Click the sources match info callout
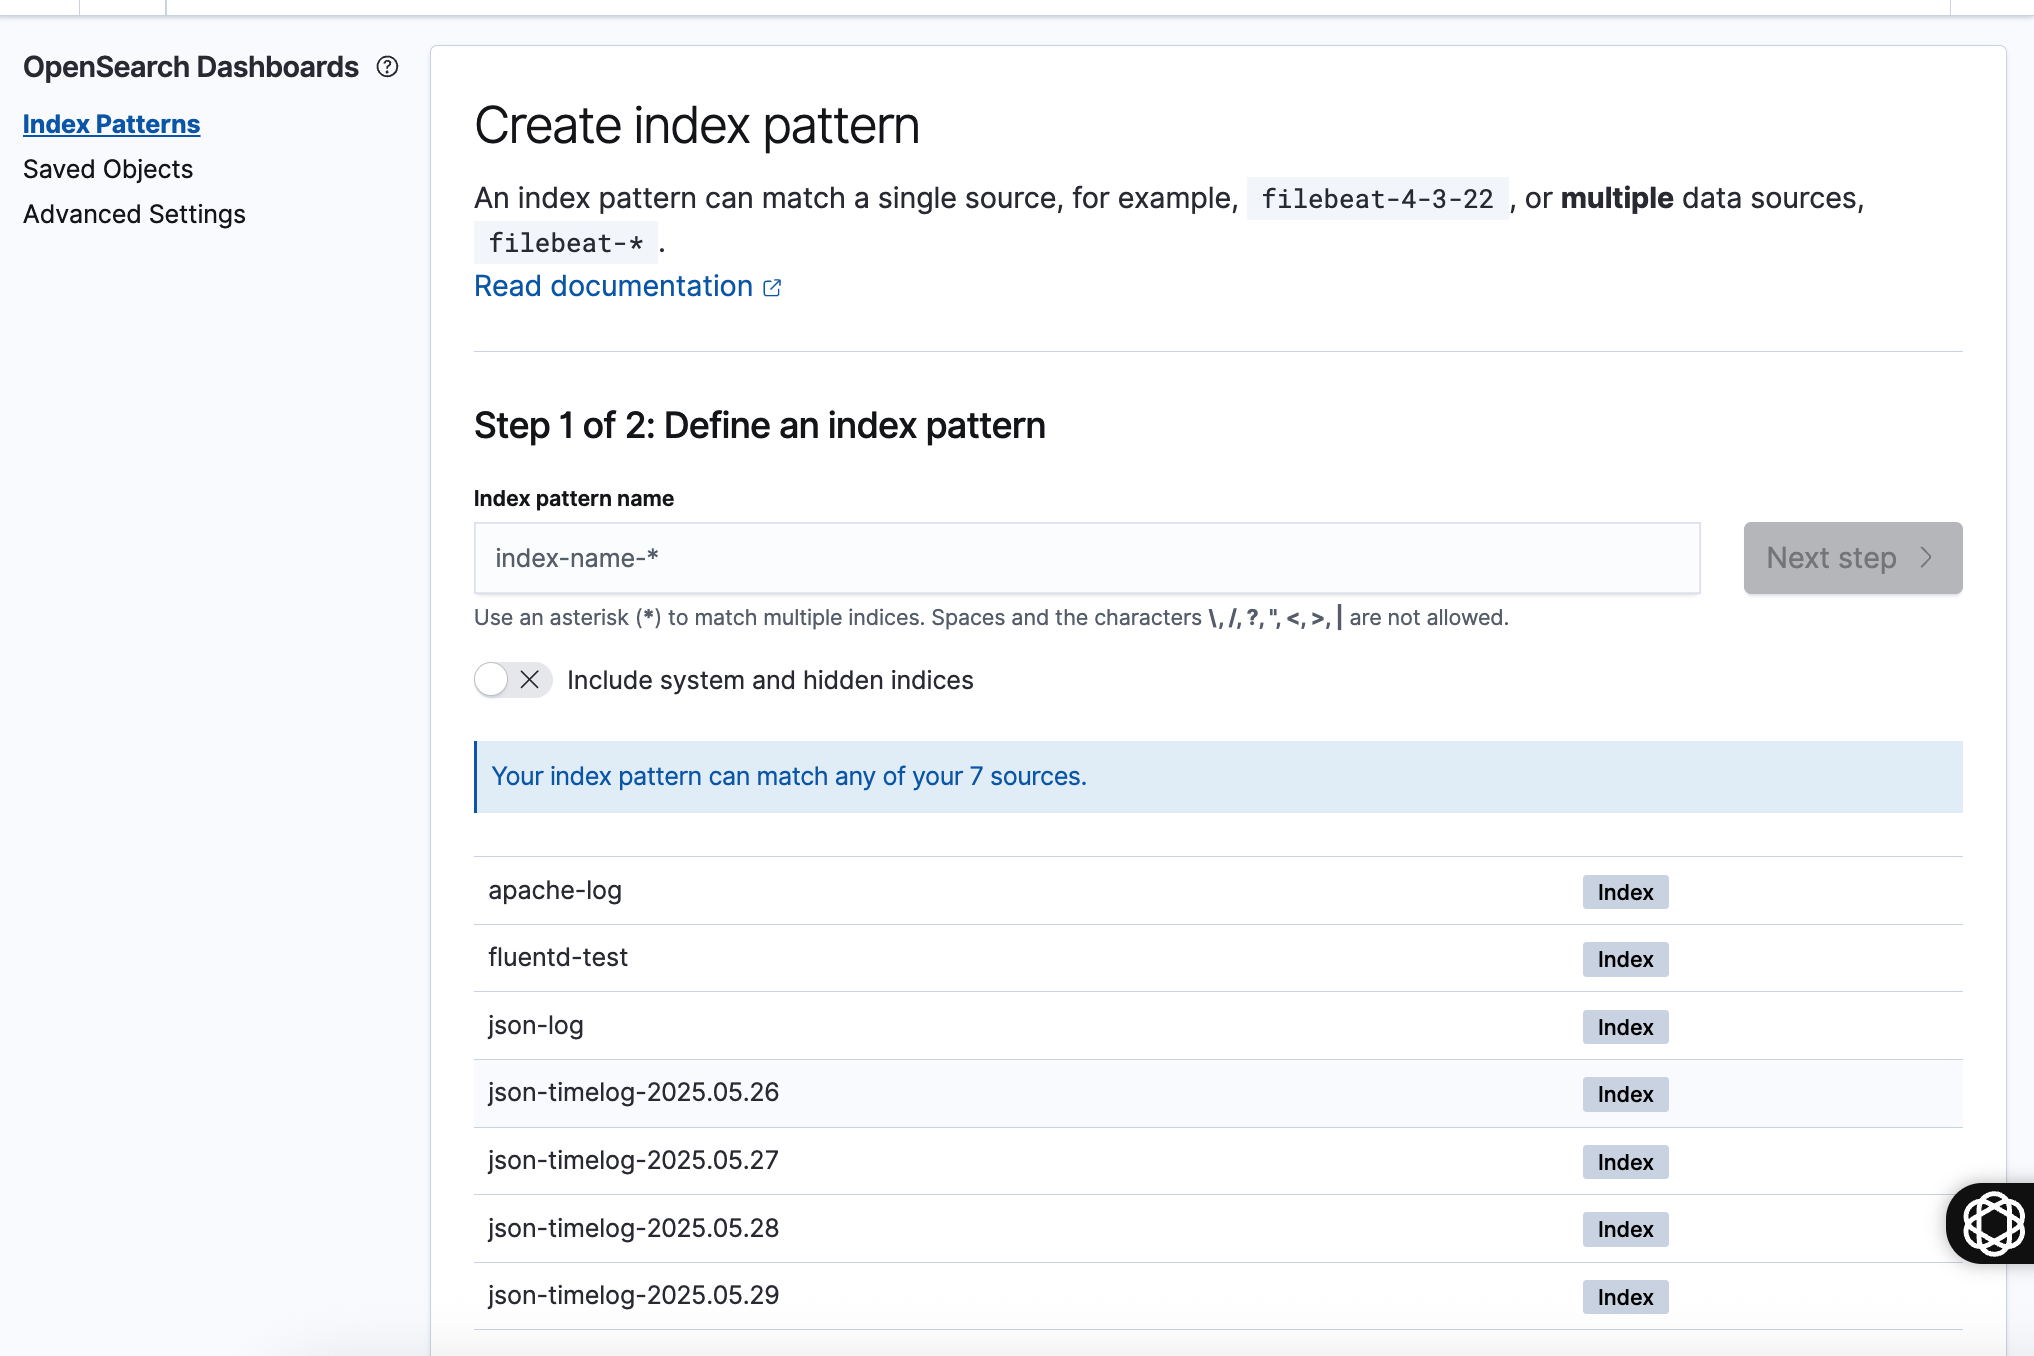The height and width of the screenshot is (1356, 2034). pyautogui.click(x=1217, y=777)
